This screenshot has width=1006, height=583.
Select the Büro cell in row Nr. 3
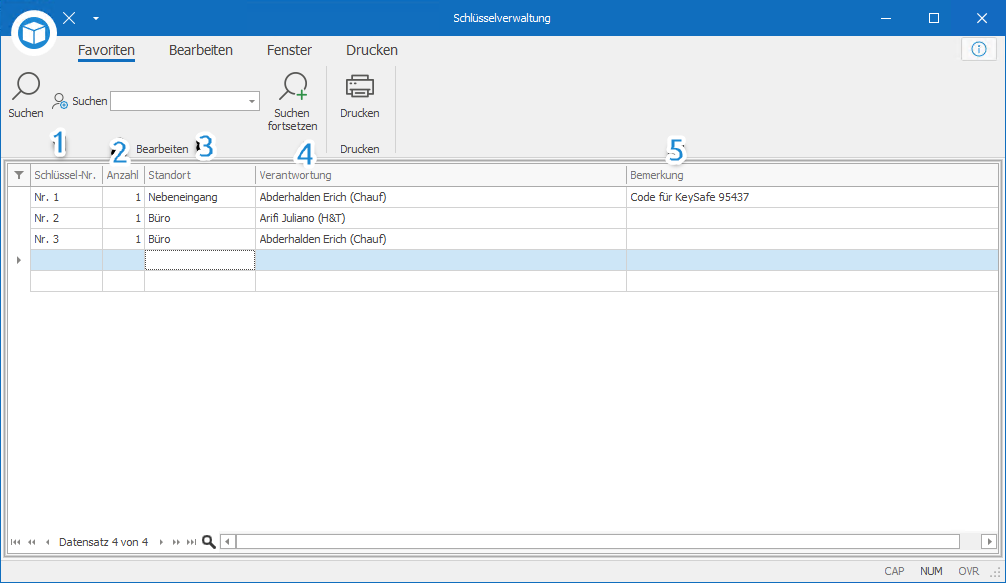click(200, 239)
